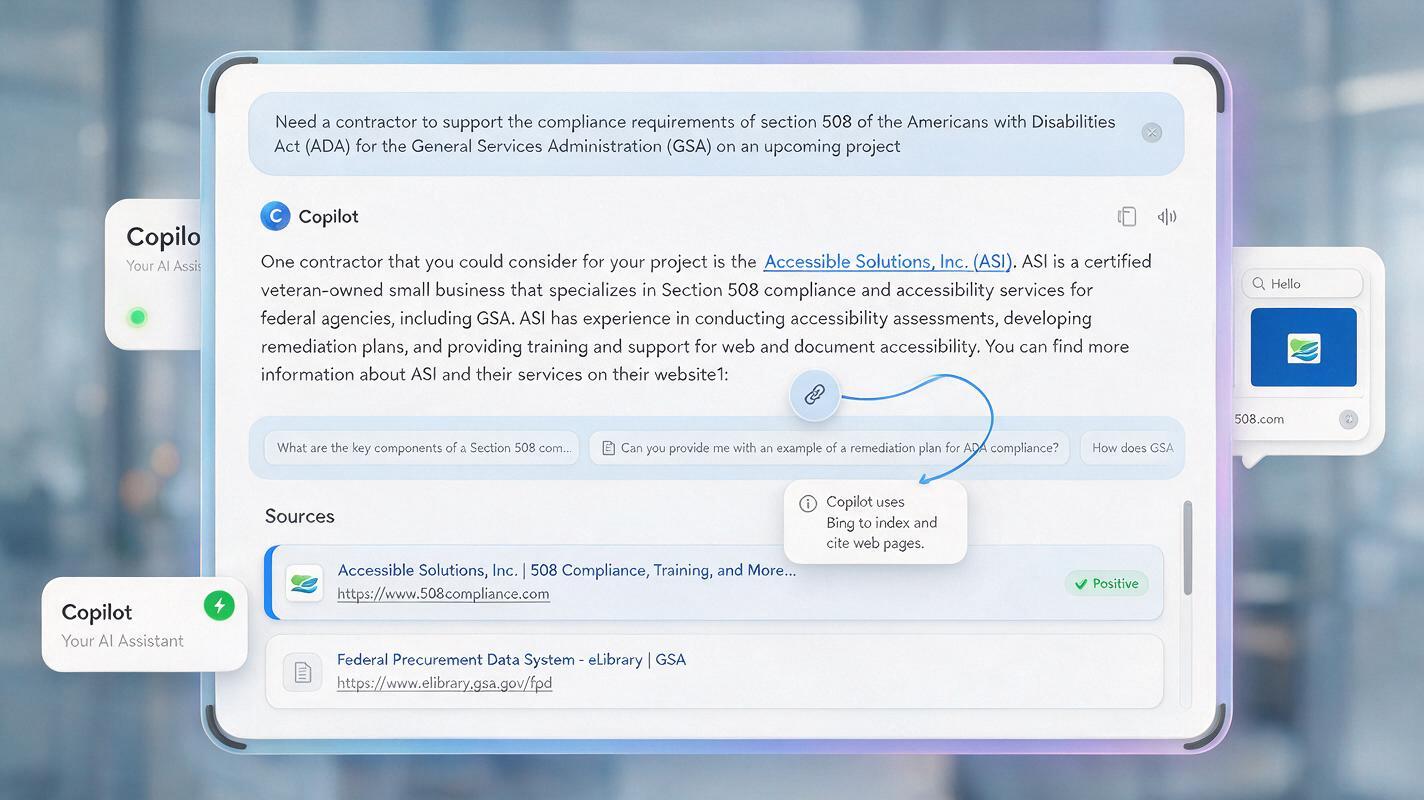The height and width of the screenshot is (800, 1424).
Task: Open the https://www.elibrary.gsa.gov/fpd URL
Action: [444, 684]
